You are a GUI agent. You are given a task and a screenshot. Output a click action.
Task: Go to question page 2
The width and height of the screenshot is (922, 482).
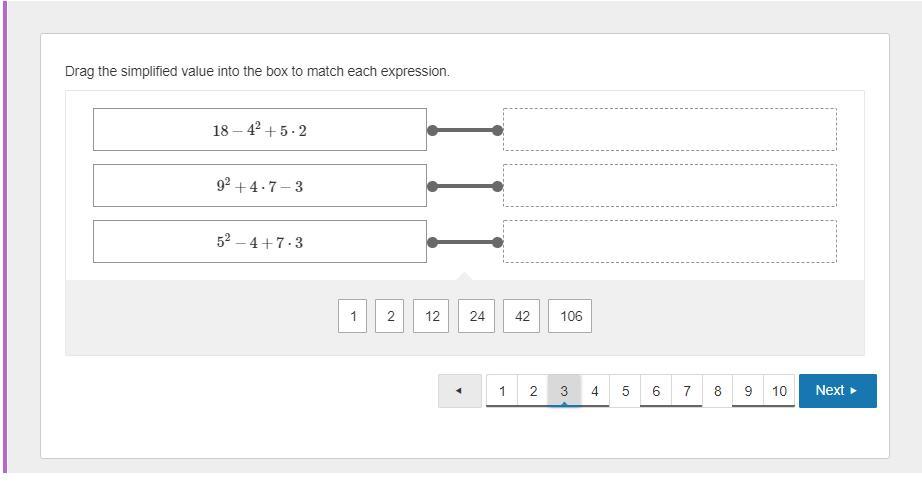[533, 391]
